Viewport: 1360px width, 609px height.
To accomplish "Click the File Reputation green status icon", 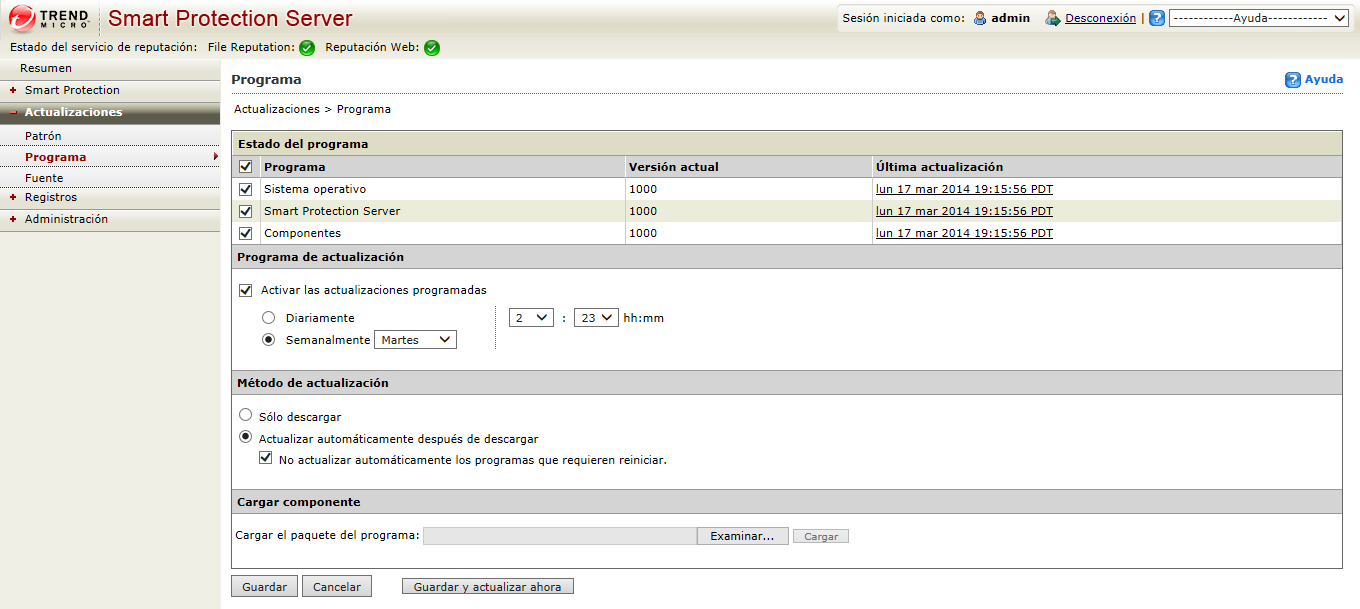I will pos(307,48).
